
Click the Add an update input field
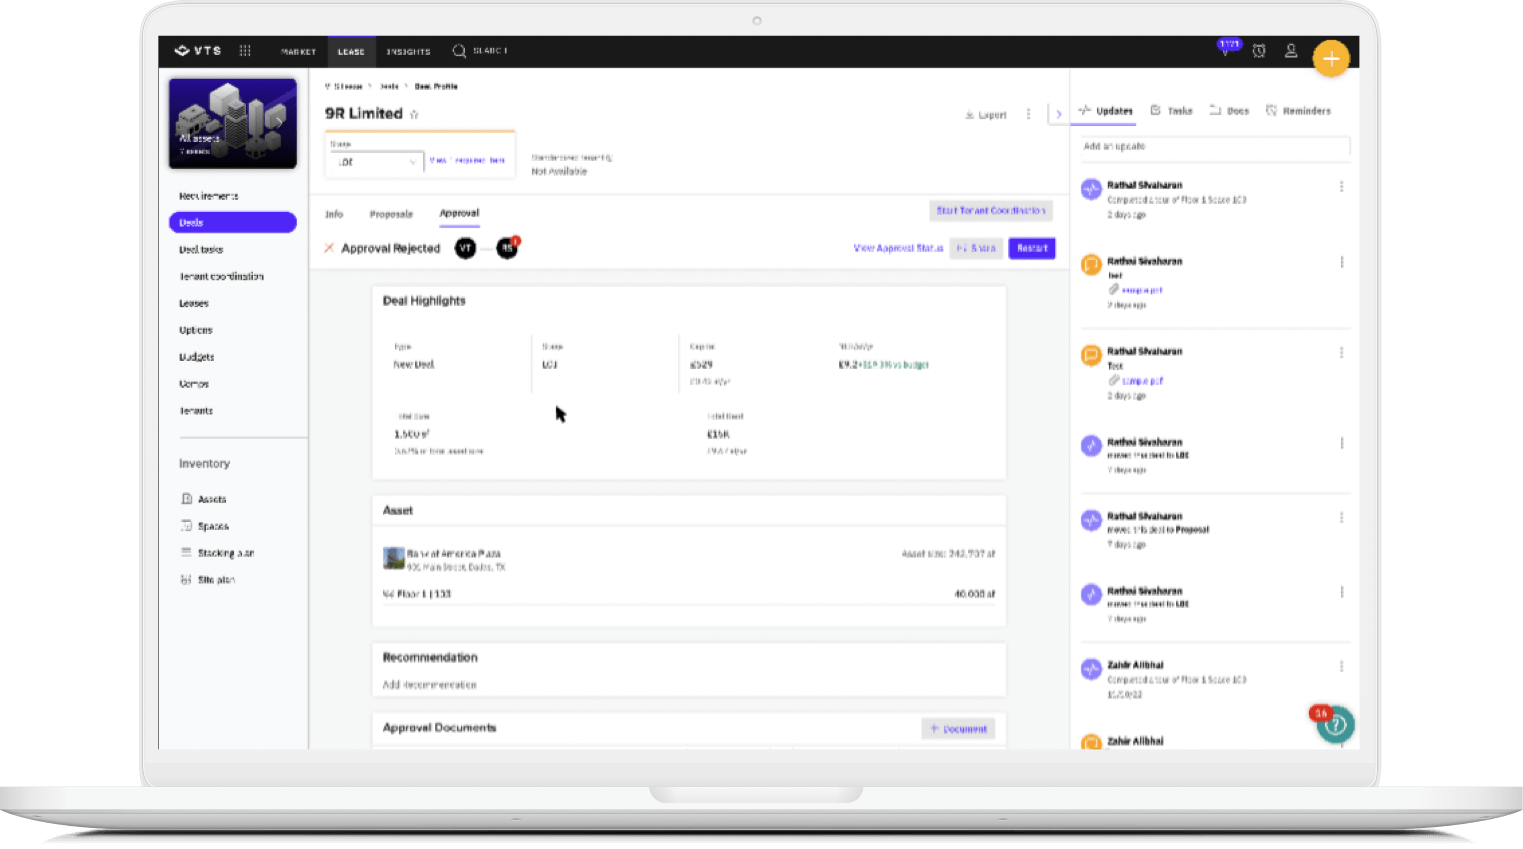pyautogui.click(x=1214, y=147)
